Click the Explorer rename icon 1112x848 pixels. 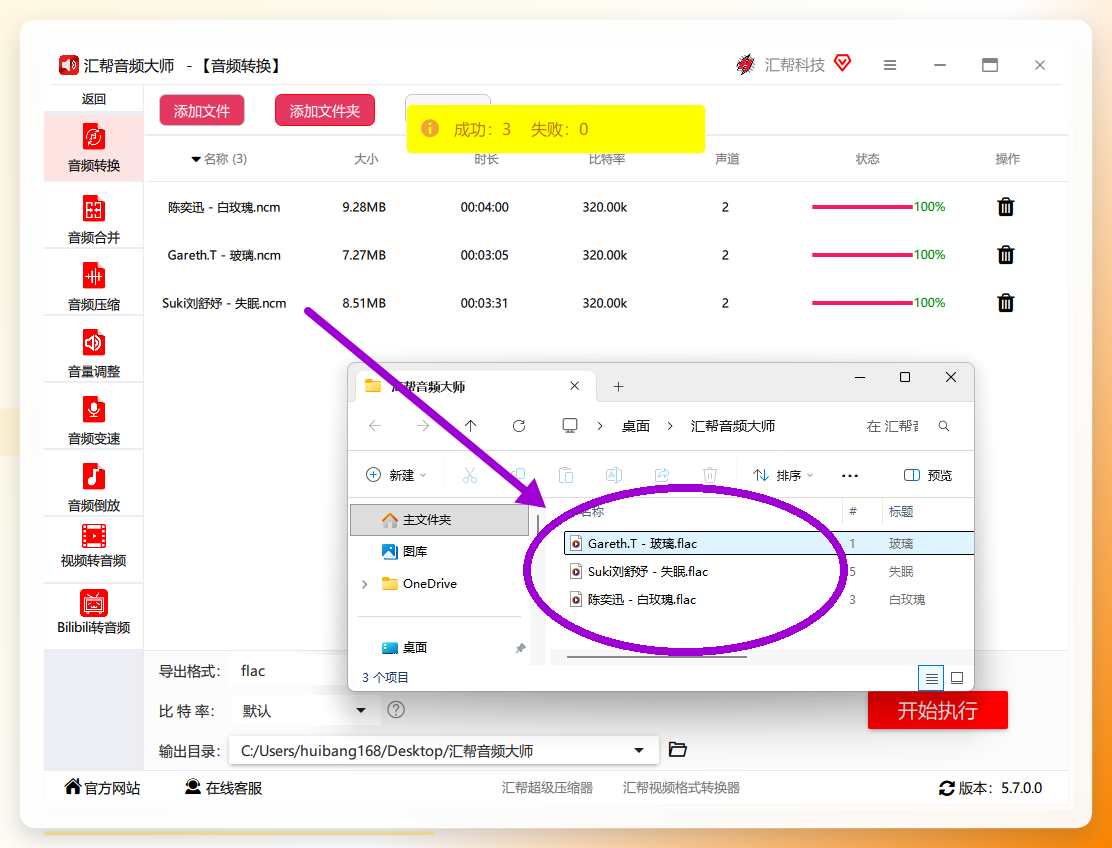tap(614, 475)
